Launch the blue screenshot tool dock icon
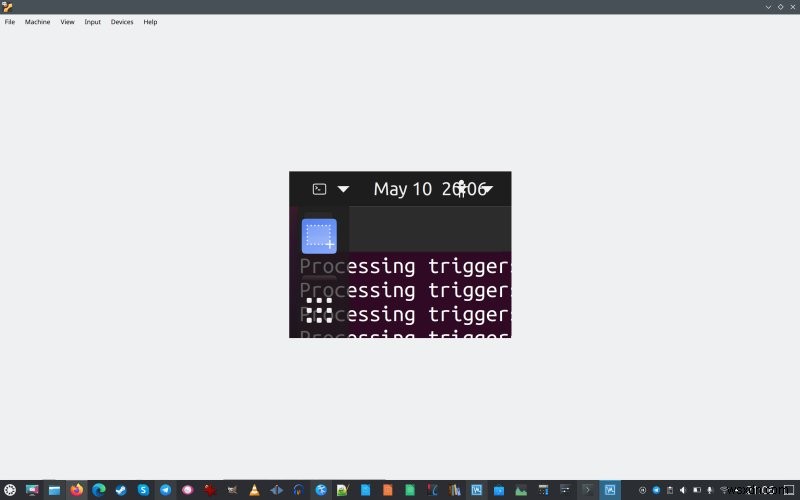The image size is (800, 500). pyautogui.click(x=319, y=236)
